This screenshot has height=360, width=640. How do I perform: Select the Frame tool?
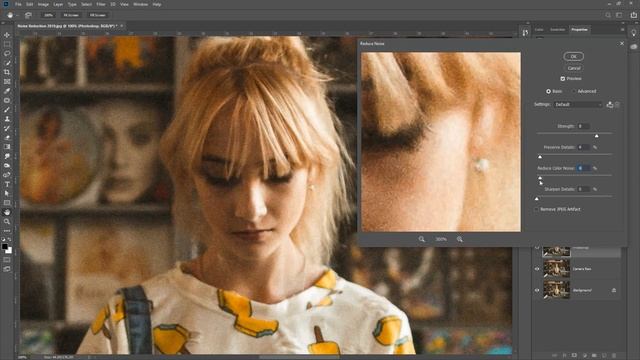tap(7, 82)
